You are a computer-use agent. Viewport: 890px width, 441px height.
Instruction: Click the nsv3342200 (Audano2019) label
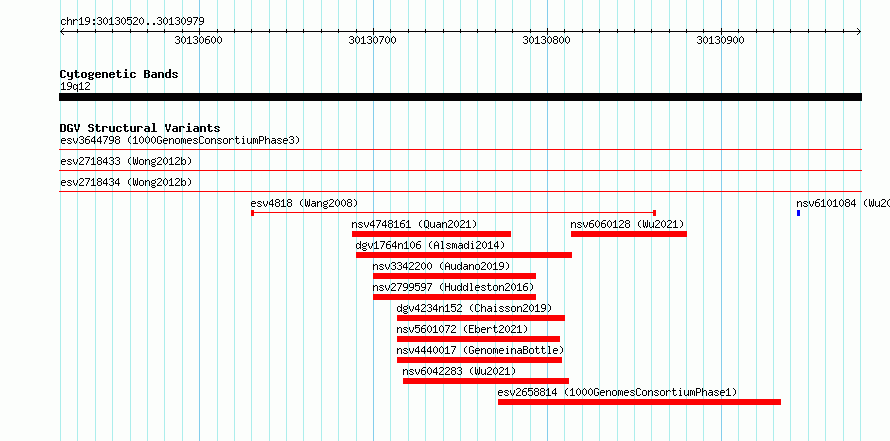(442, 266)
